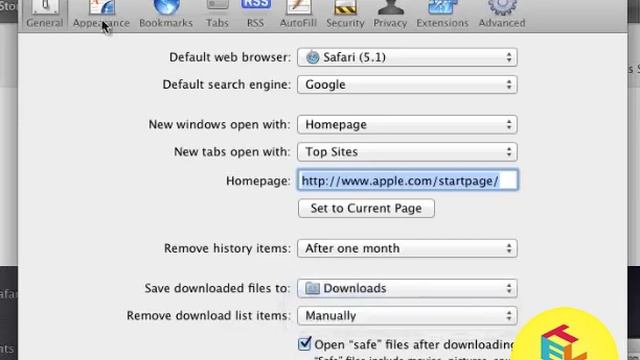
Task: Open the Privacy preferences icon
Action: click(390, 7)
